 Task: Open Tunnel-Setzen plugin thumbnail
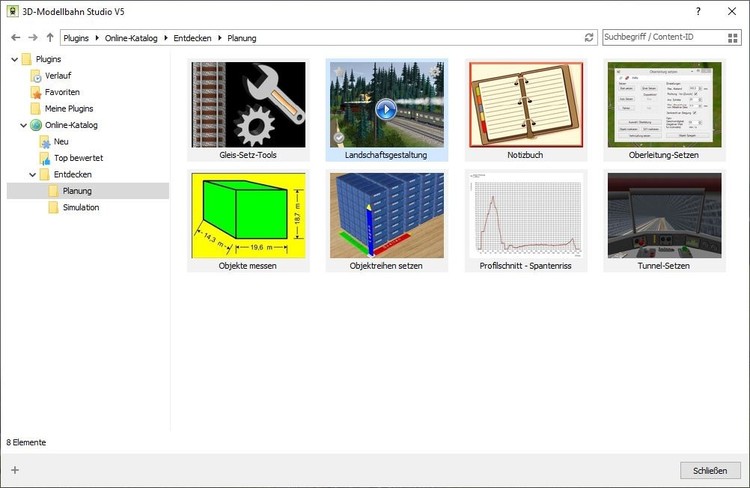pos(664,215)
